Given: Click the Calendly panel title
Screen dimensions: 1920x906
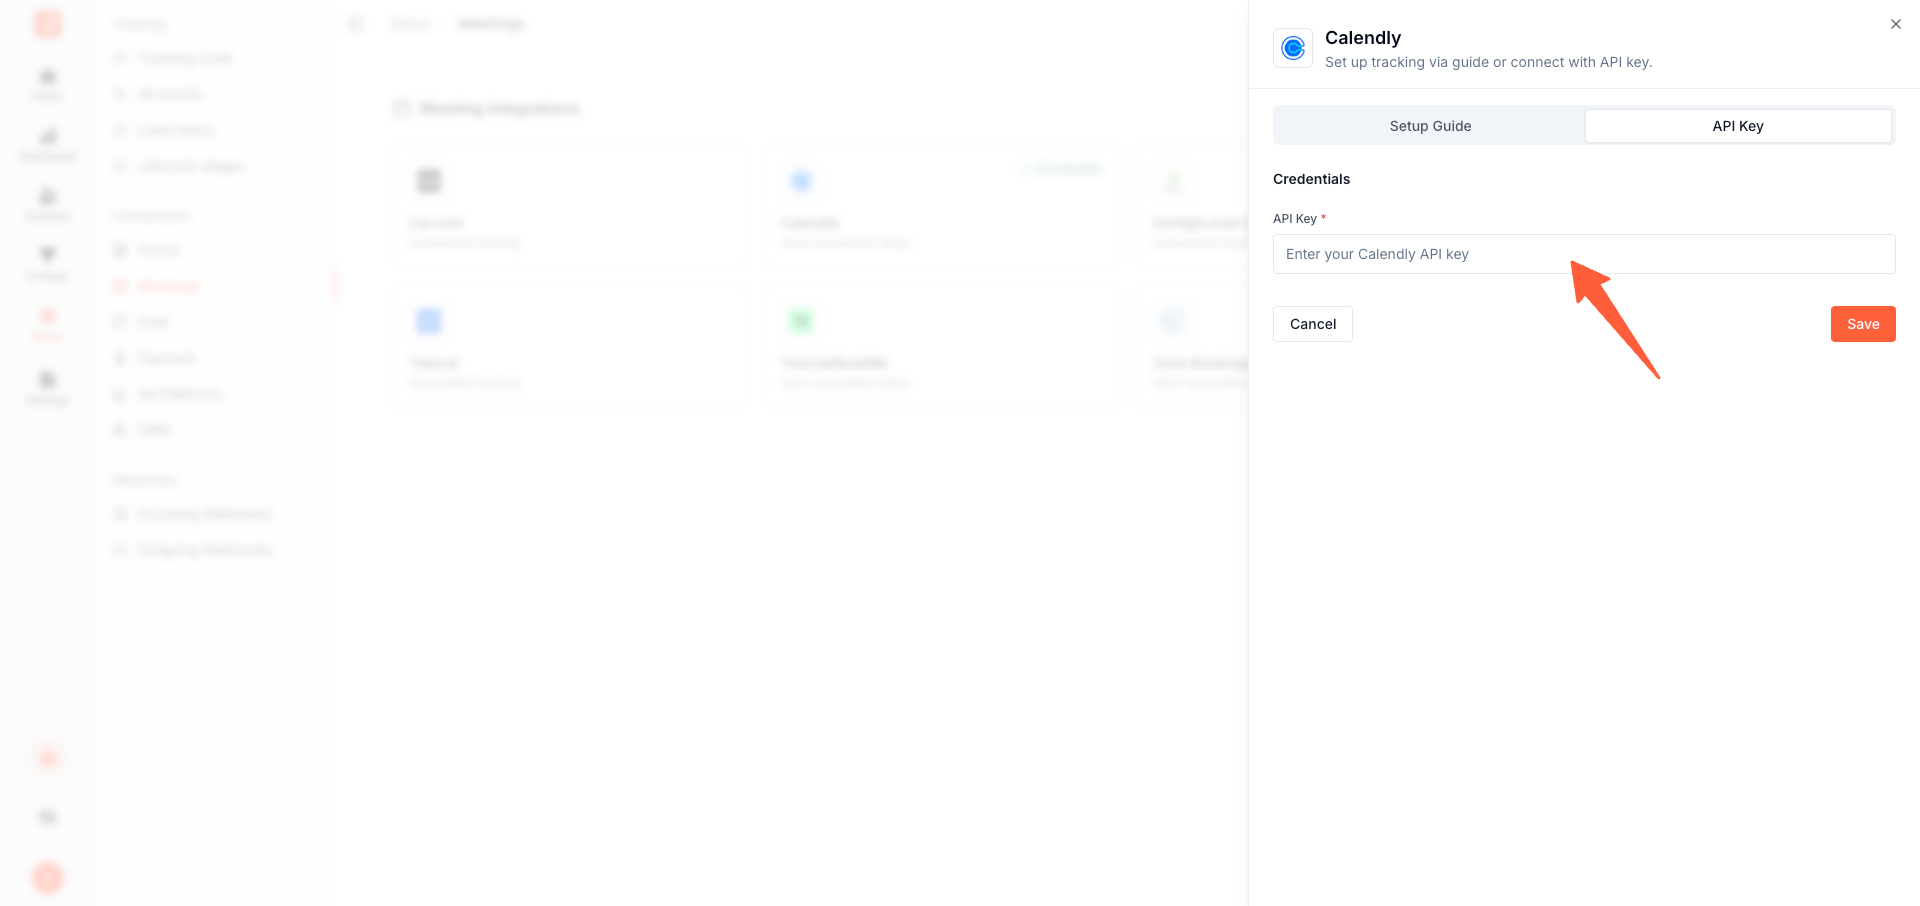Looking at the screenshot, I should [1363, 38].
